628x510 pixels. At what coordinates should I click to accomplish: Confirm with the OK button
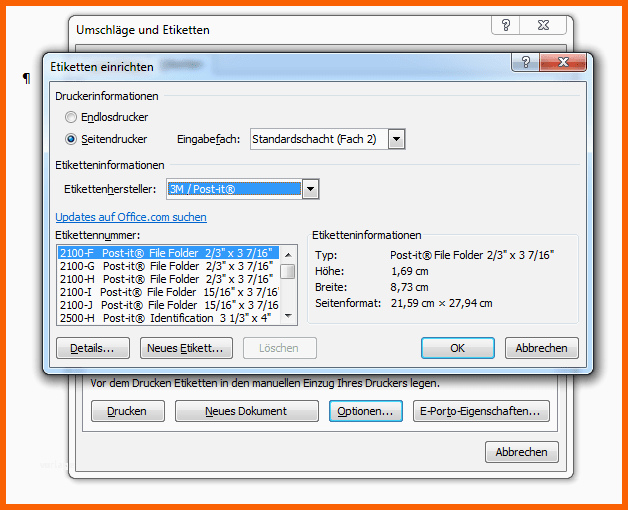pyautogui.click(x=458, y=348)
